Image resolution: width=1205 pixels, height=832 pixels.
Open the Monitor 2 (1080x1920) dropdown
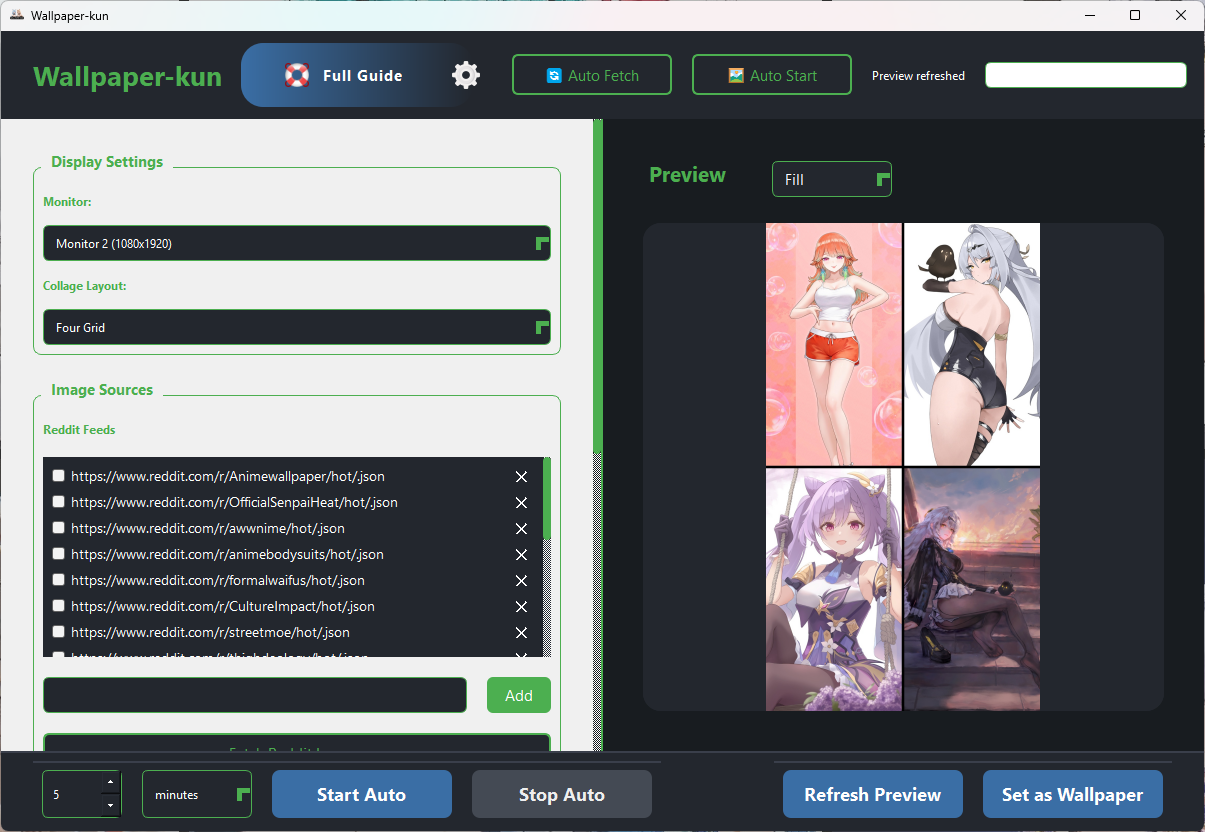297,243
